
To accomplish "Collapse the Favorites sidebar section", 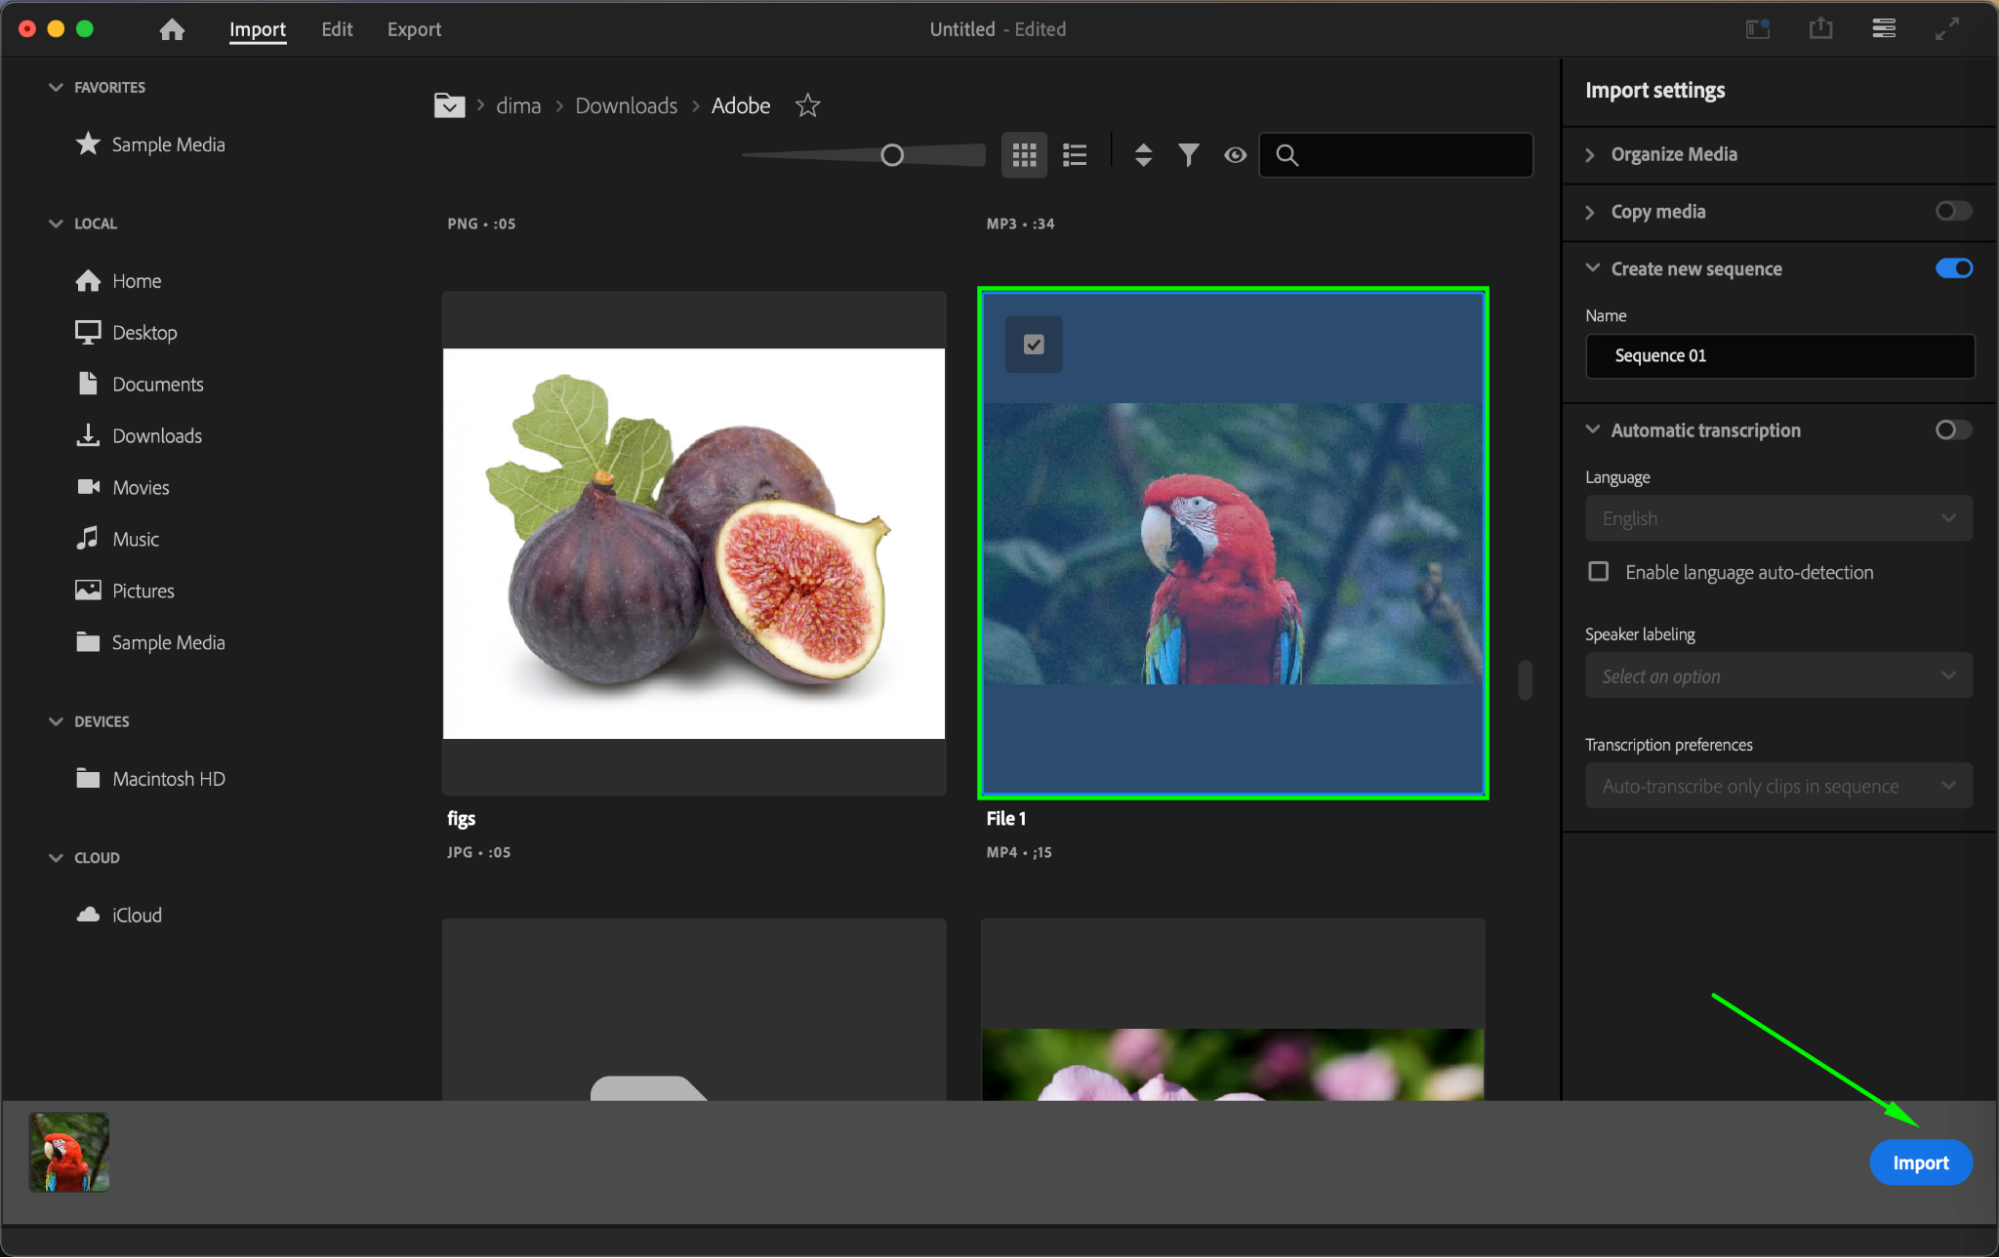I will point(56,87).
